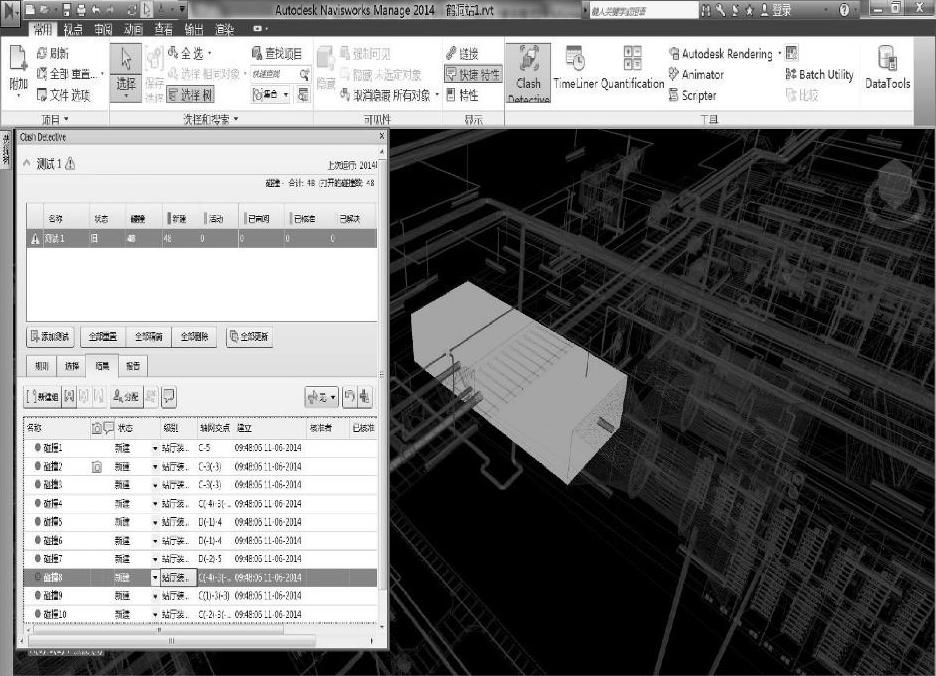The image size is (936, 676).
Task: Click the 登录 (Sign In) user icon
Action: coord(764,10)
